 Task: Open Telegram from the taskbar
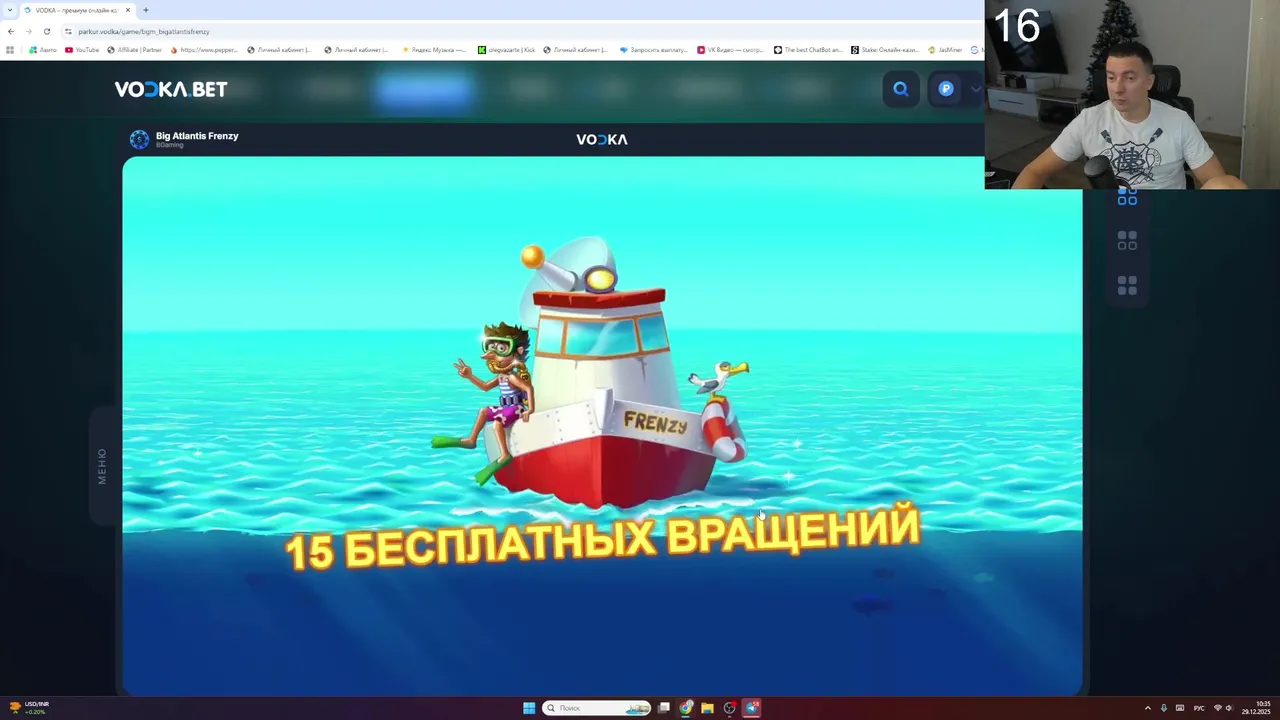[752, 708]
